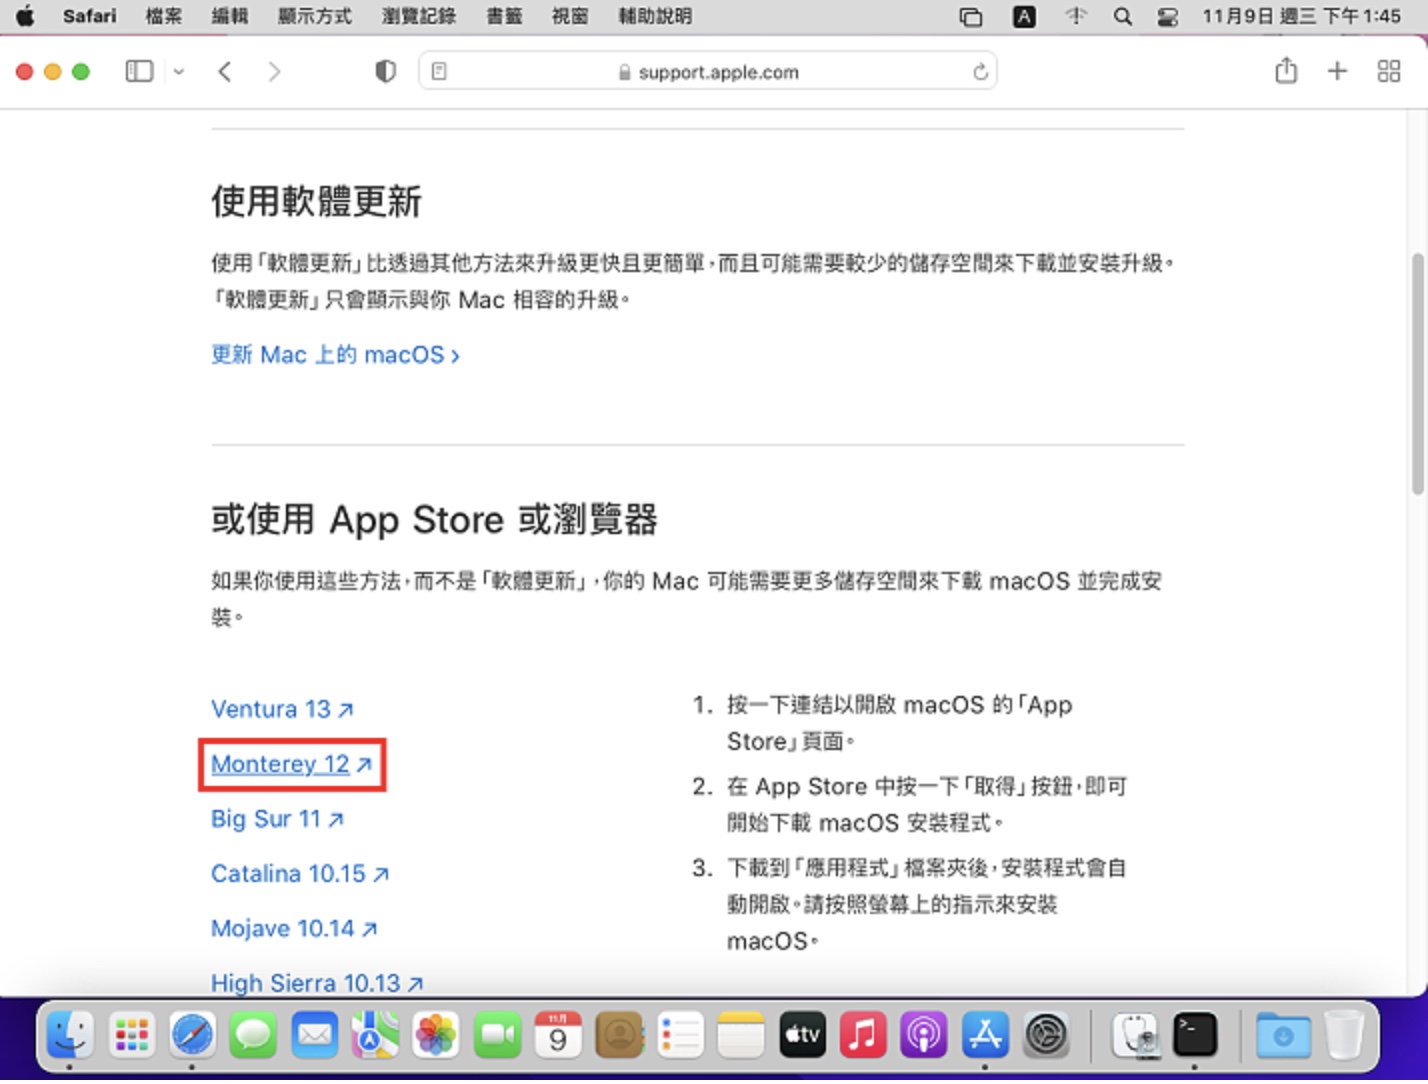Open the Share menu
Viewport: 1428px width, 1084px height.
(1286, 70)
